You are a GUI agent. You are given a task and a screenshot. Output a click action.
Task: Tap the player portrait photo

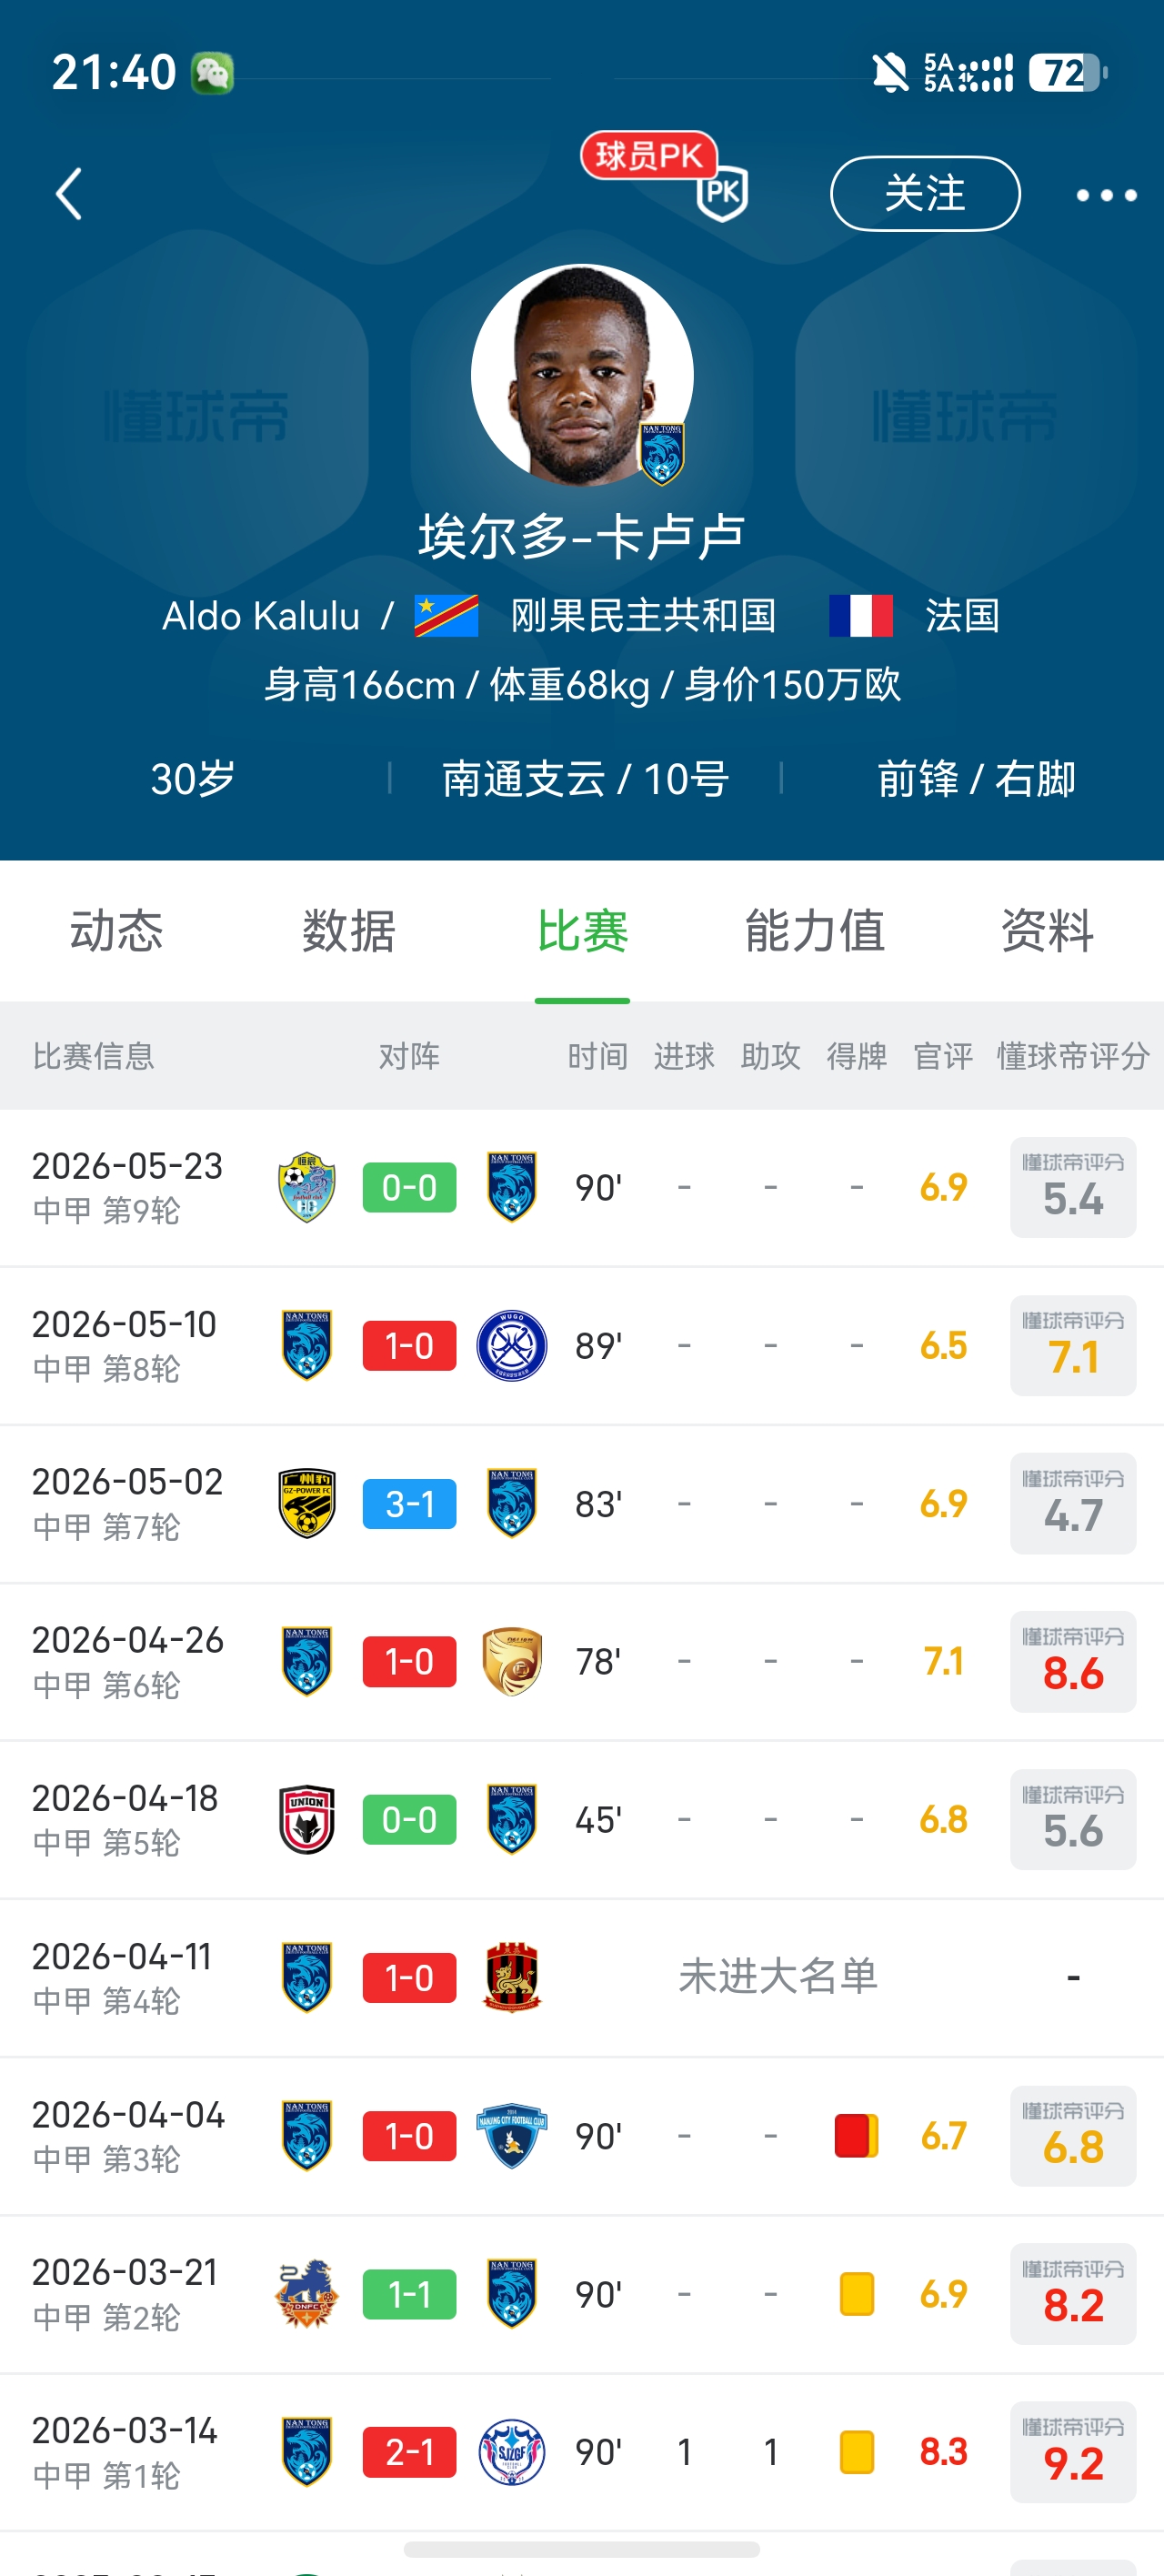(582, 375)
